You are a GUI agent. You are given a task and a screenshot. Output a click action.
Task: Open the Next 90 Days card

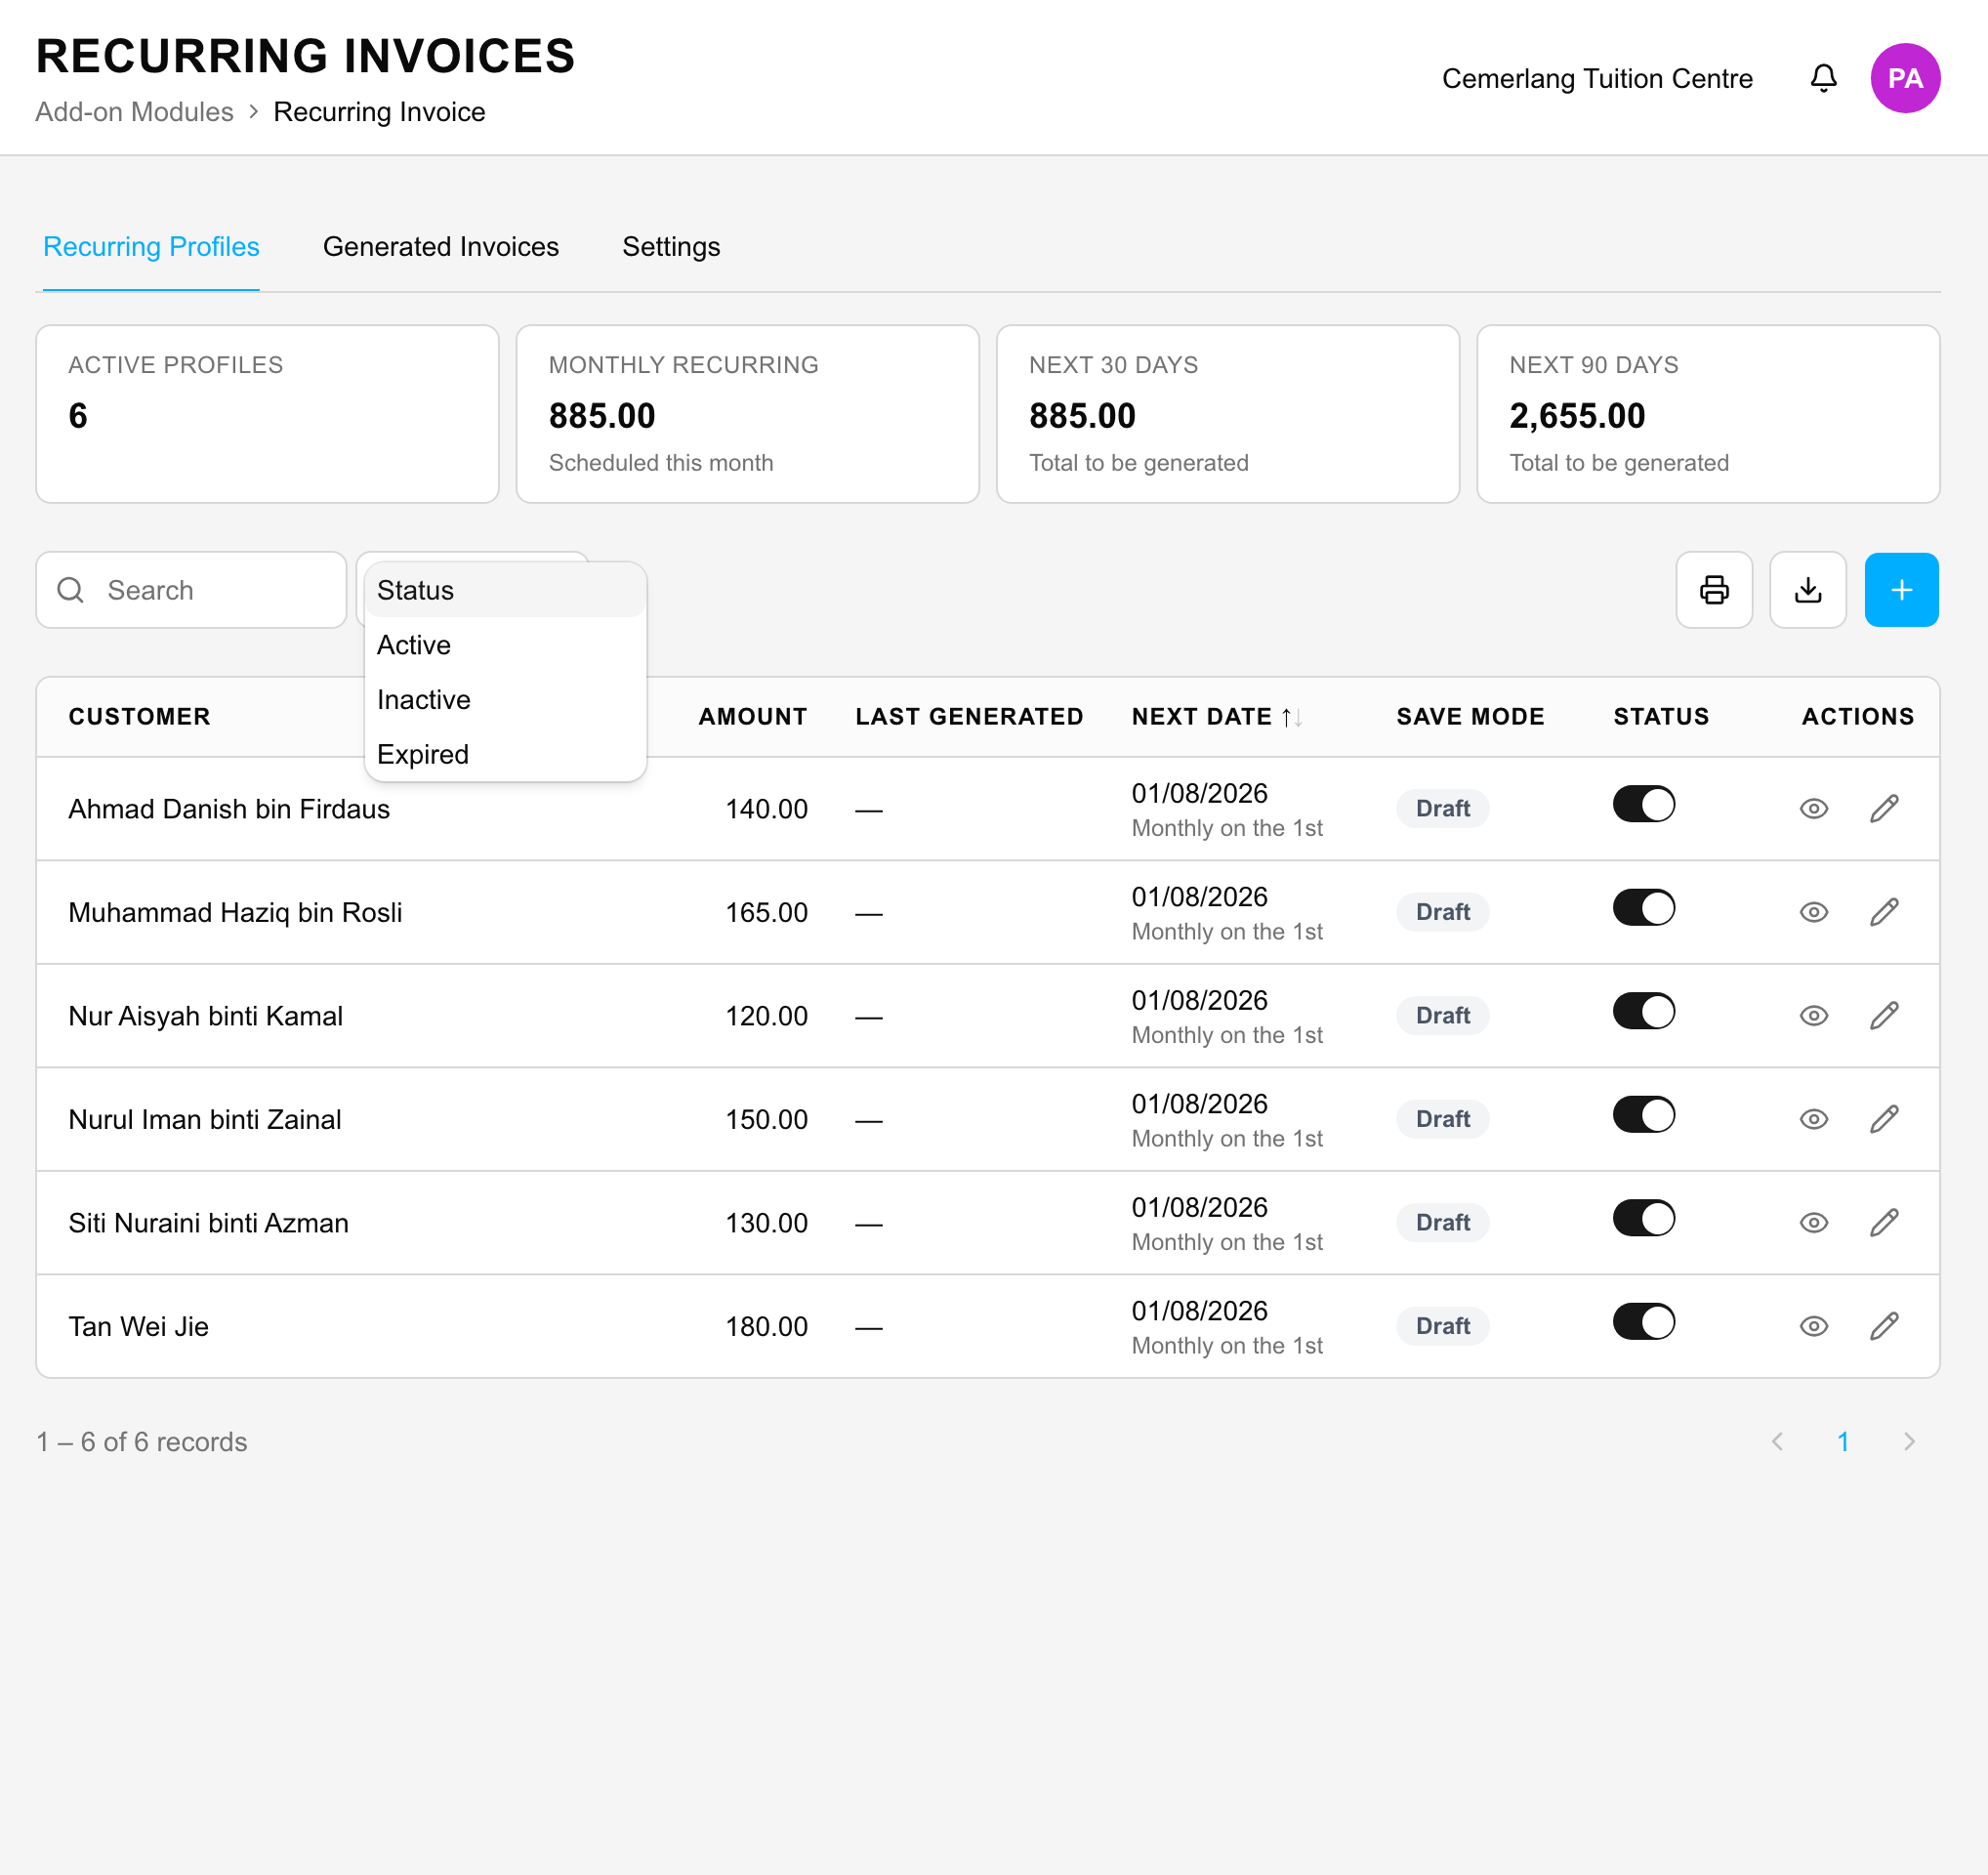tap(1707, 414)
